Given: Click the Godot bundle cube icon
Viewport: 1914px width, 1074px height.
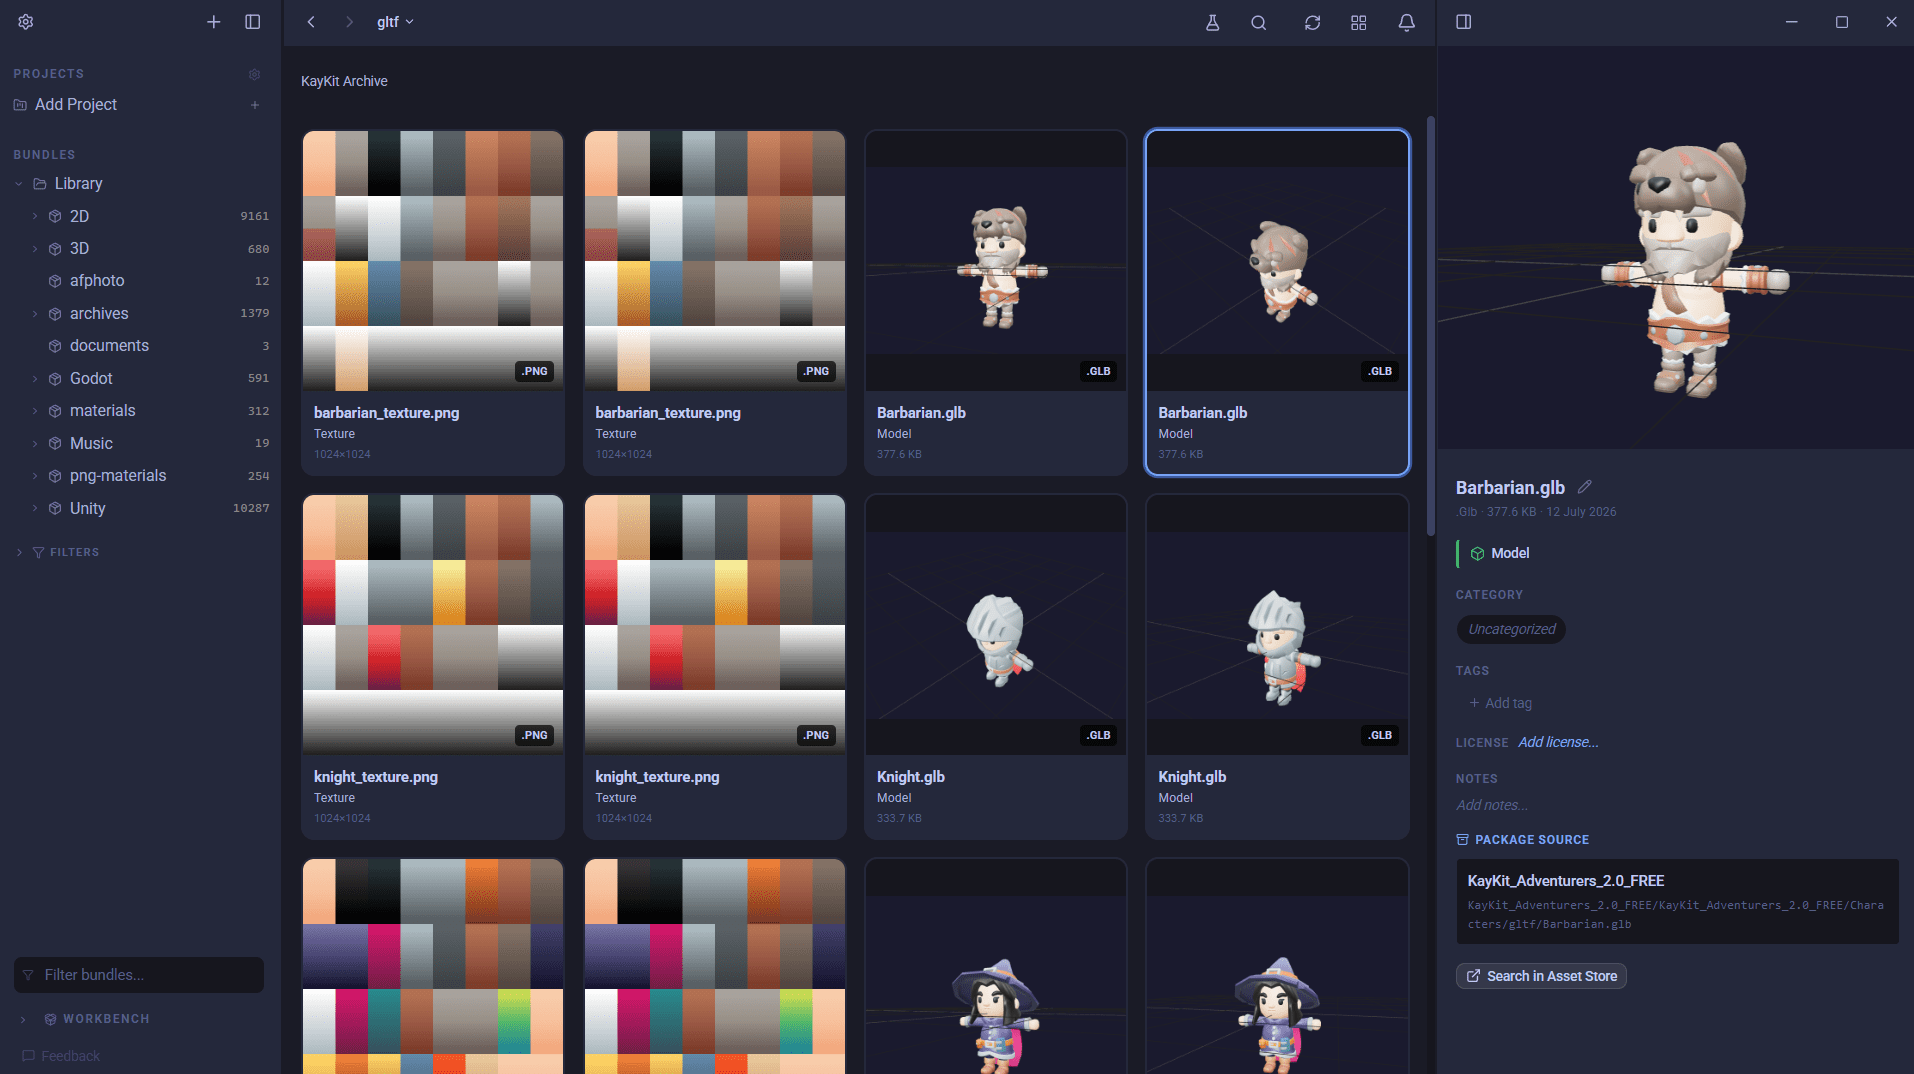Looking at the screenshot, I should tap(55, 379).
